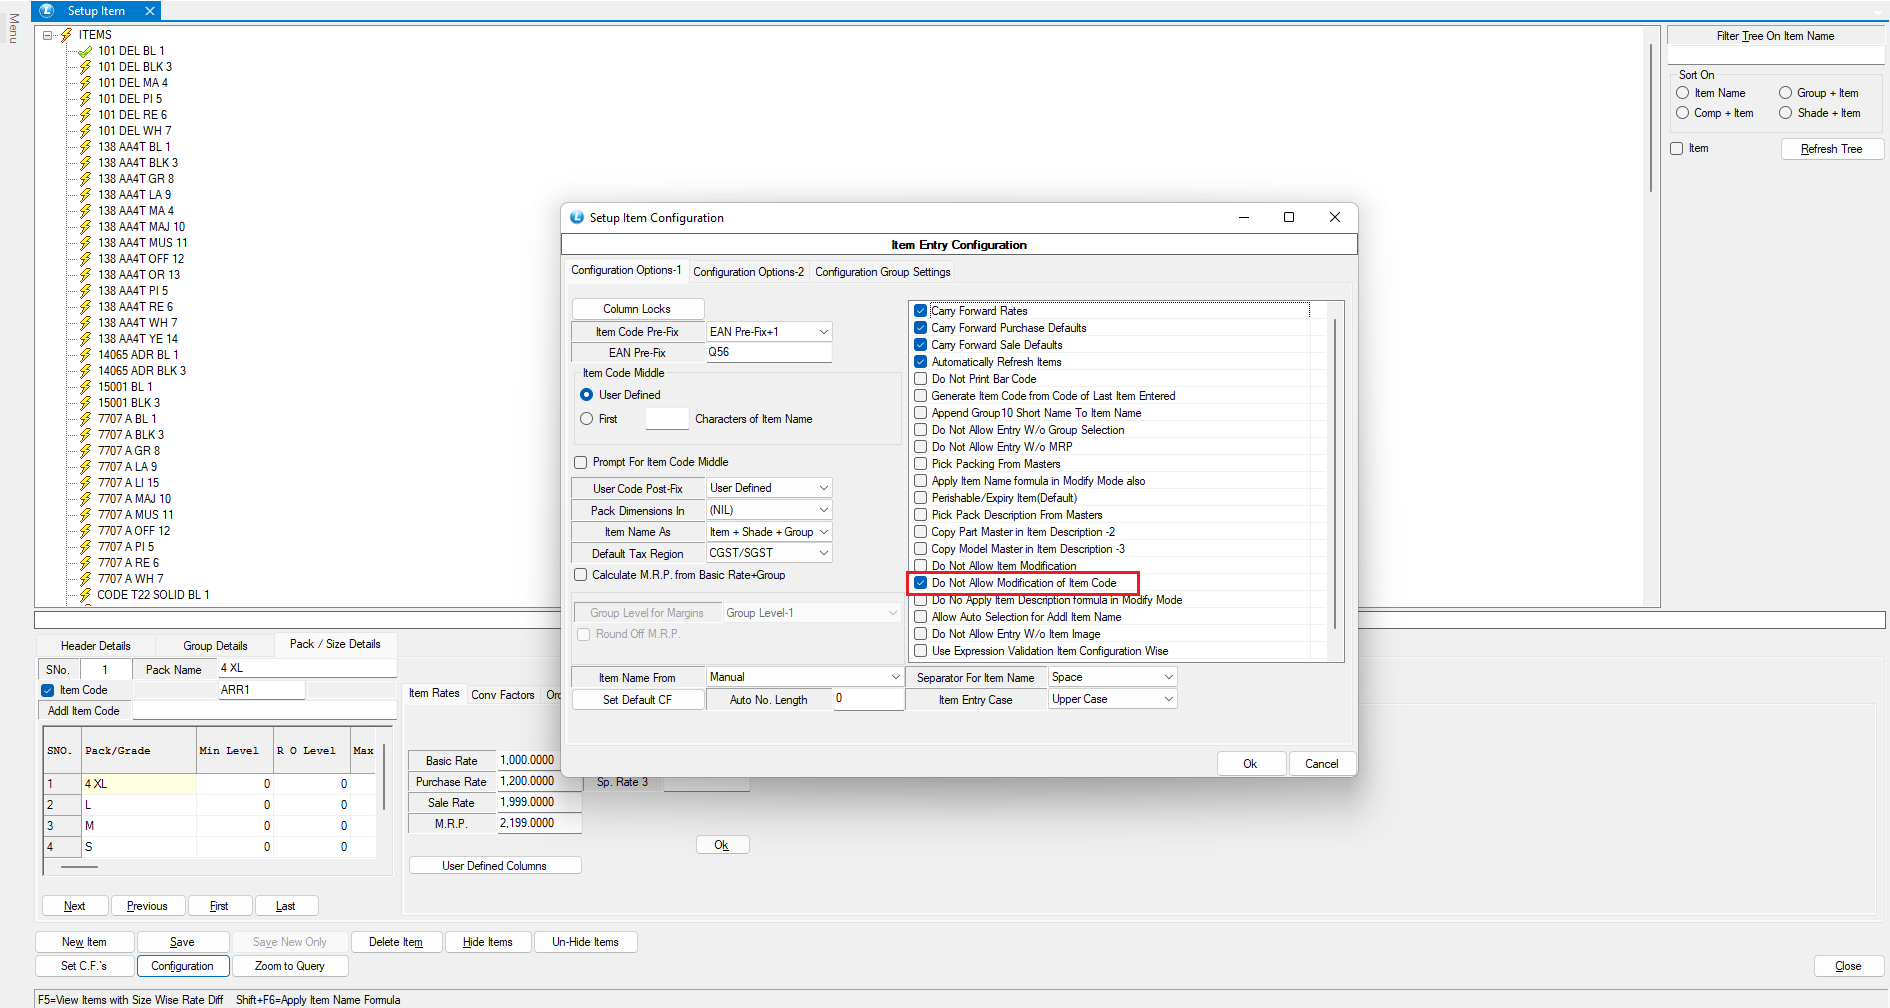Click the ITEMS root lightning icon
The image size is (1890, 1008).
pos(67,35)
